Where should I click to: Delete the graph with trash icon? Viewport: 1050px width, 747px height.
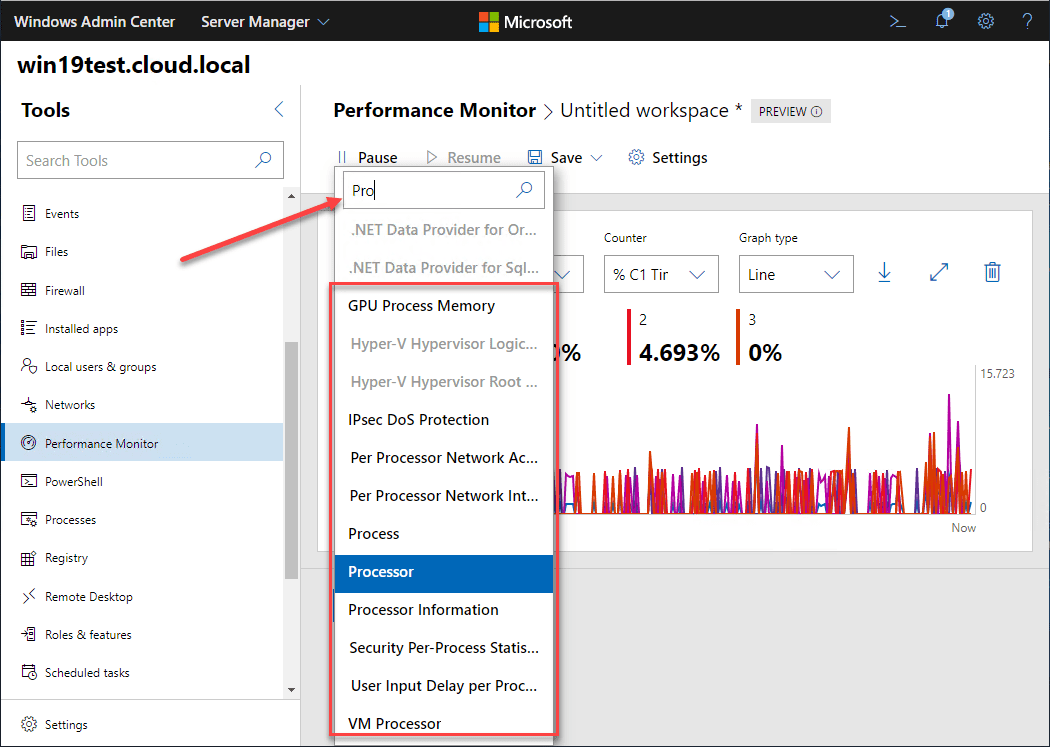click(x=991, y=273)
